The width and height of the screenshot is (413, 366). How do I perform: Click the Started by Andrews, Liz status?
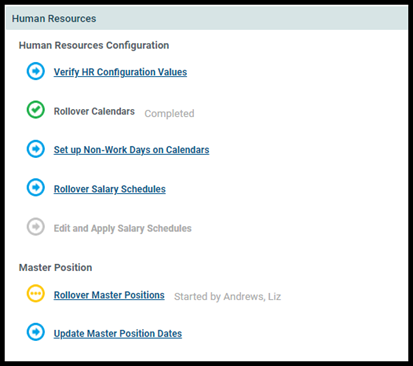pyautogui.click(x=228, y=297)
